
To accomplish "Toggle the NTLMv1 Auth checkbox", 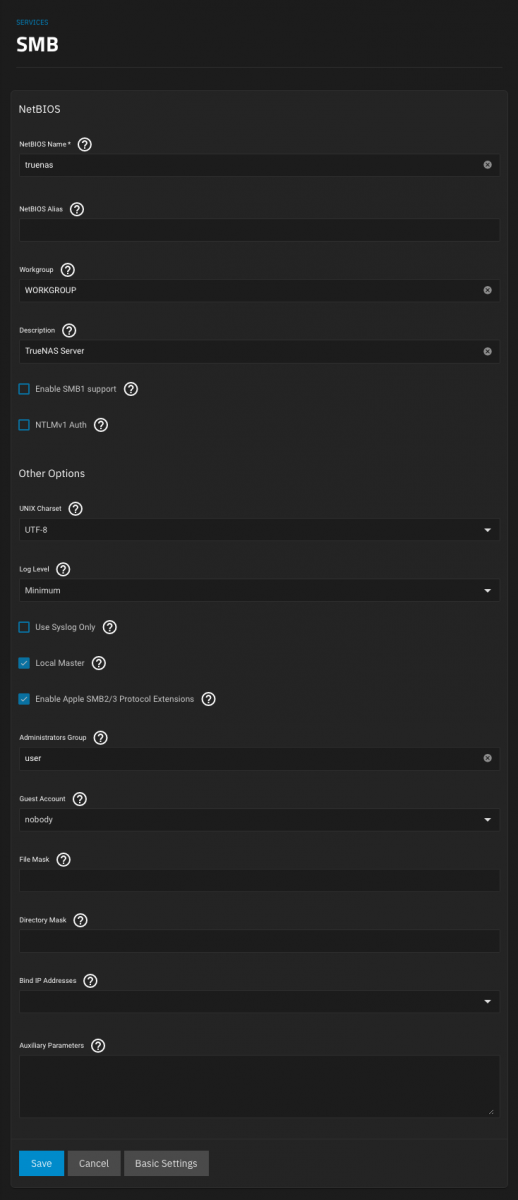I will pyautogui.click(x=24, y=425).
